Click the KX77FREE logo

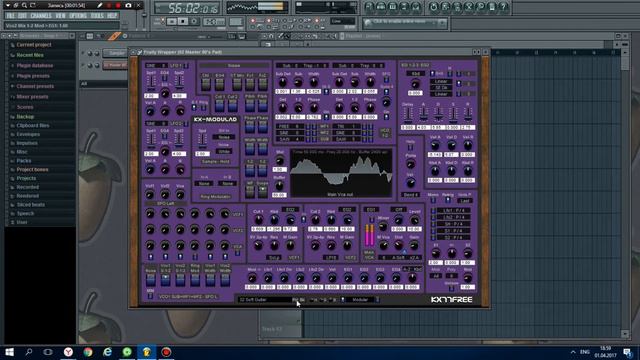(x=451, y=300)
